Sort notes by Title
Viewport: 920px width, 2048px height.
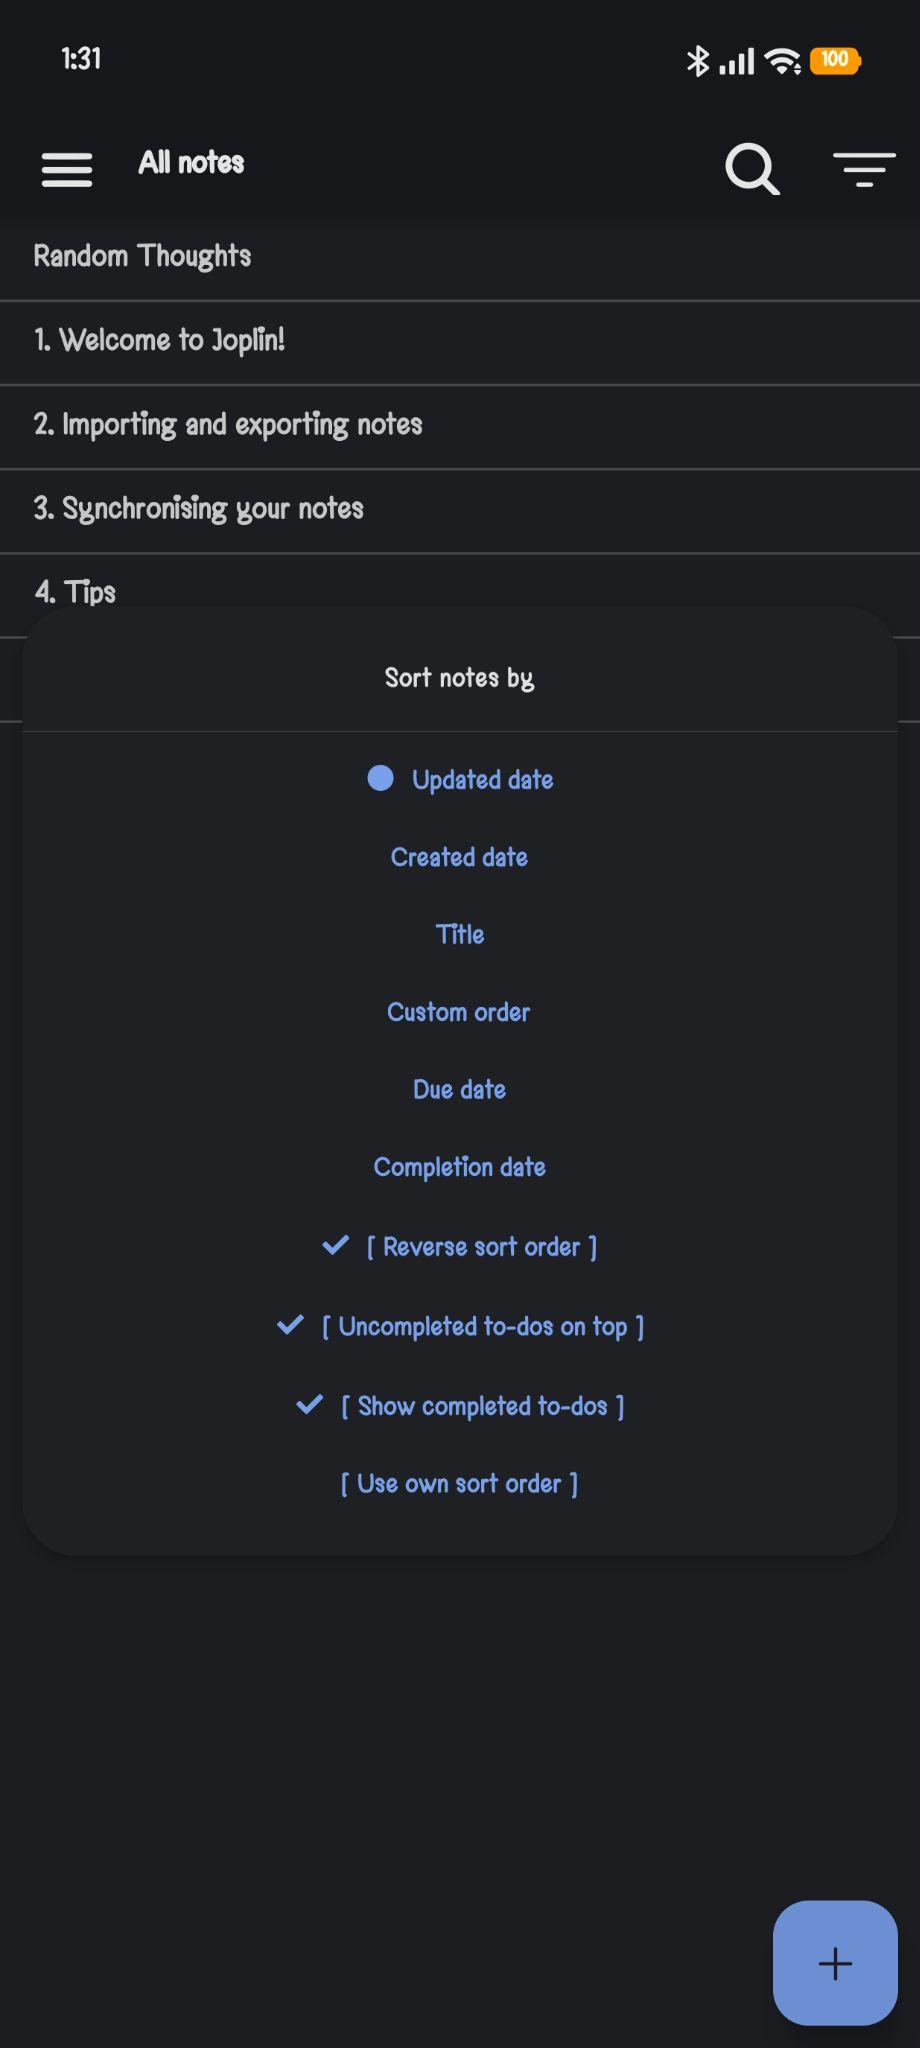pos(460,934)
